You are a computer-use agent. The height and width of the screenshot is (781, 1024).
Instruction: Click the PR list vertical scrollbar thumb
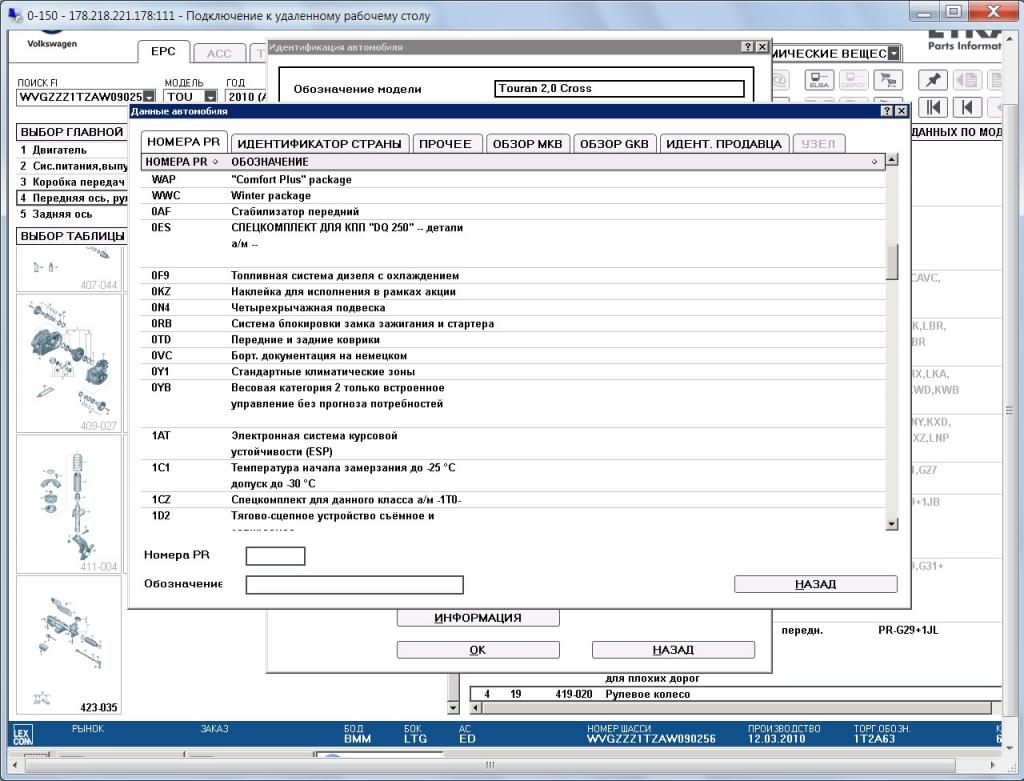[x=891, y=261]
